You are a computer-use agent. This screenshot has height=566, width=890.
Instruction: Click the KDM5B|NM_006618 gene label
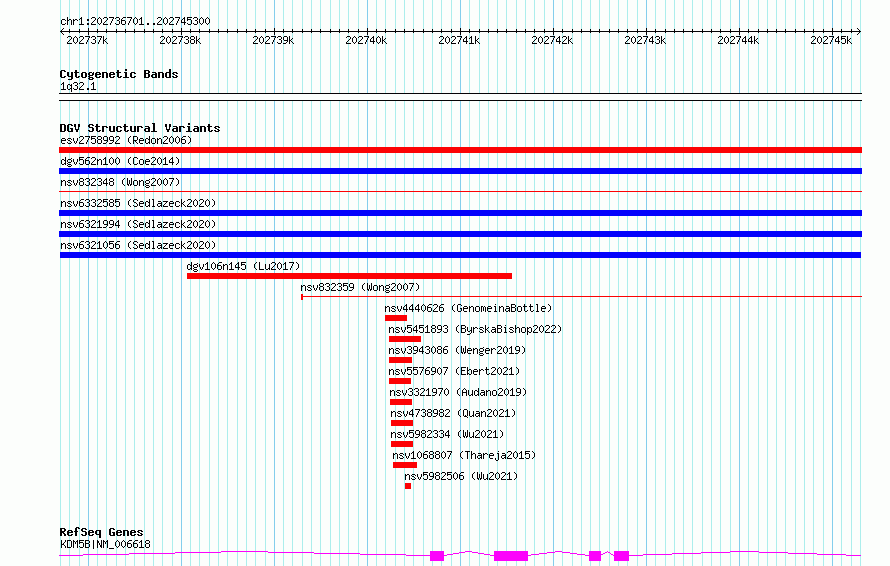[x=105, y=544]
